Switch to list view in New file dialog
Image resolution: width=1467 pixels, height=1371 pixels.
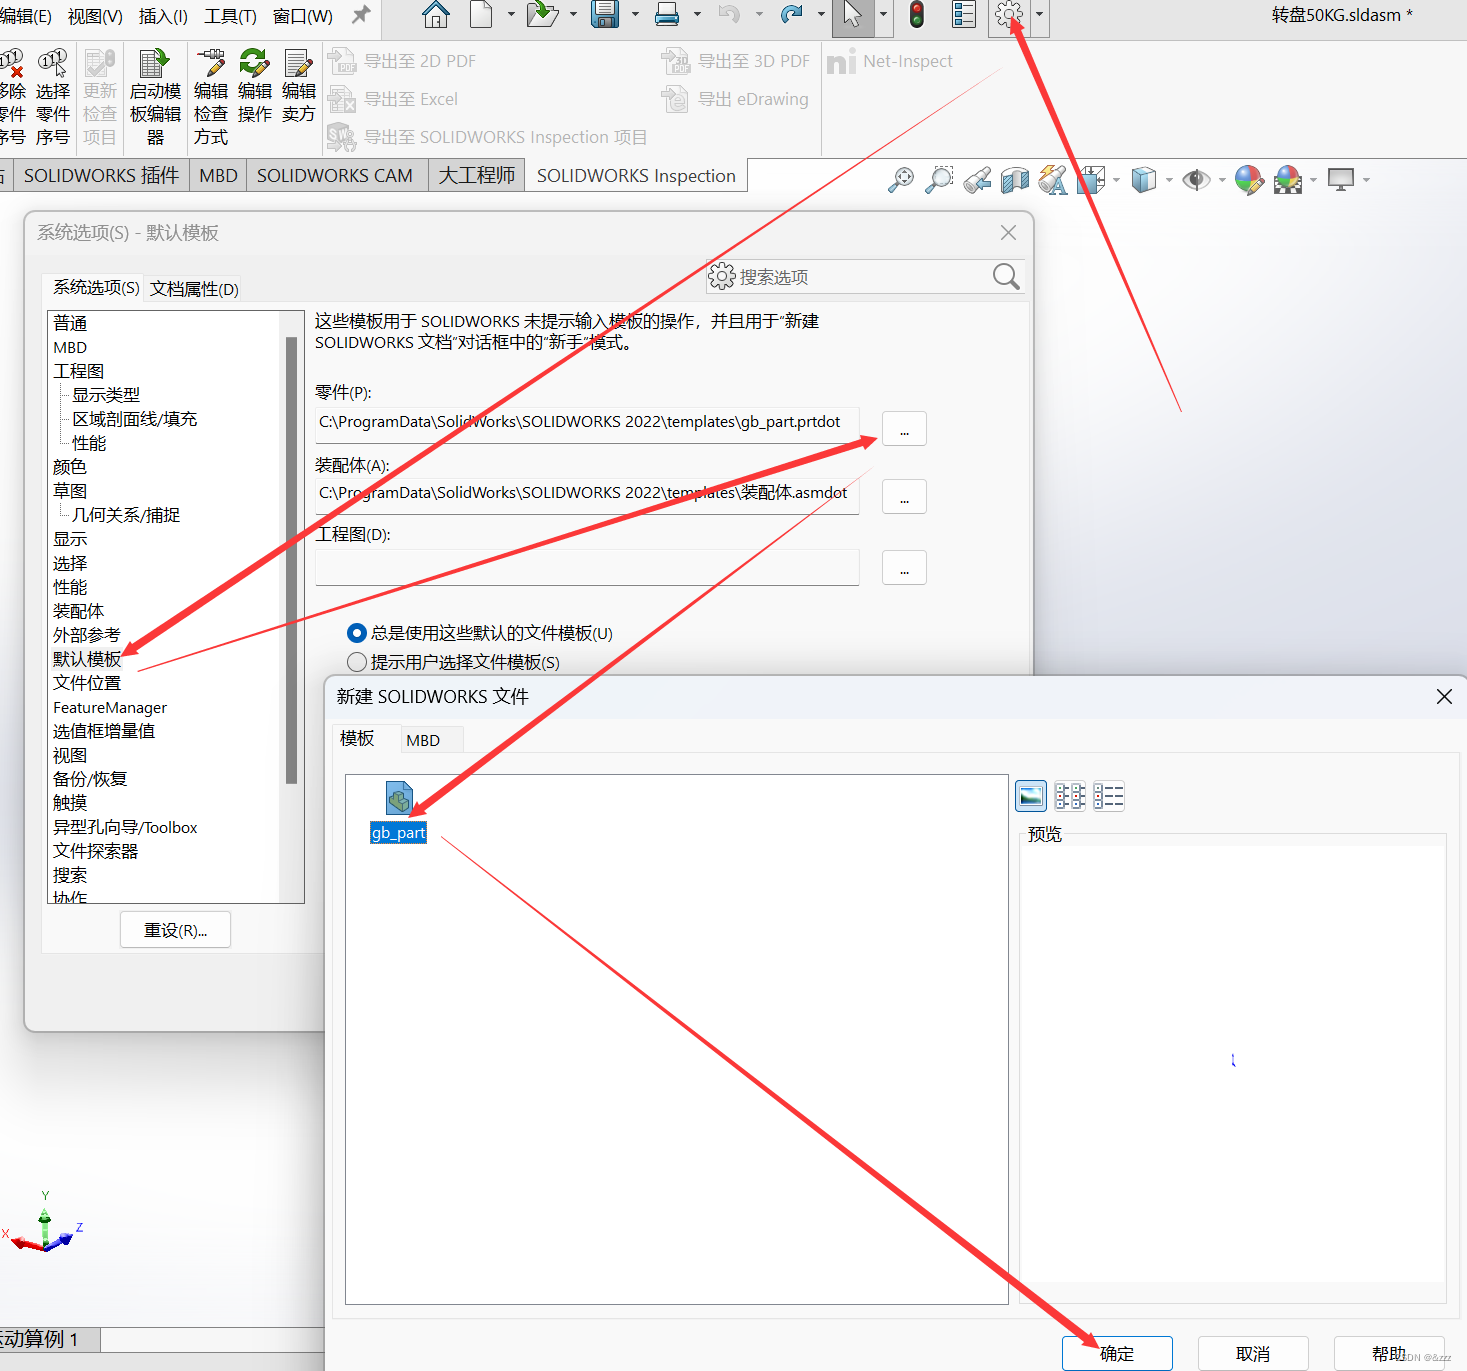tap(1070, 796)
